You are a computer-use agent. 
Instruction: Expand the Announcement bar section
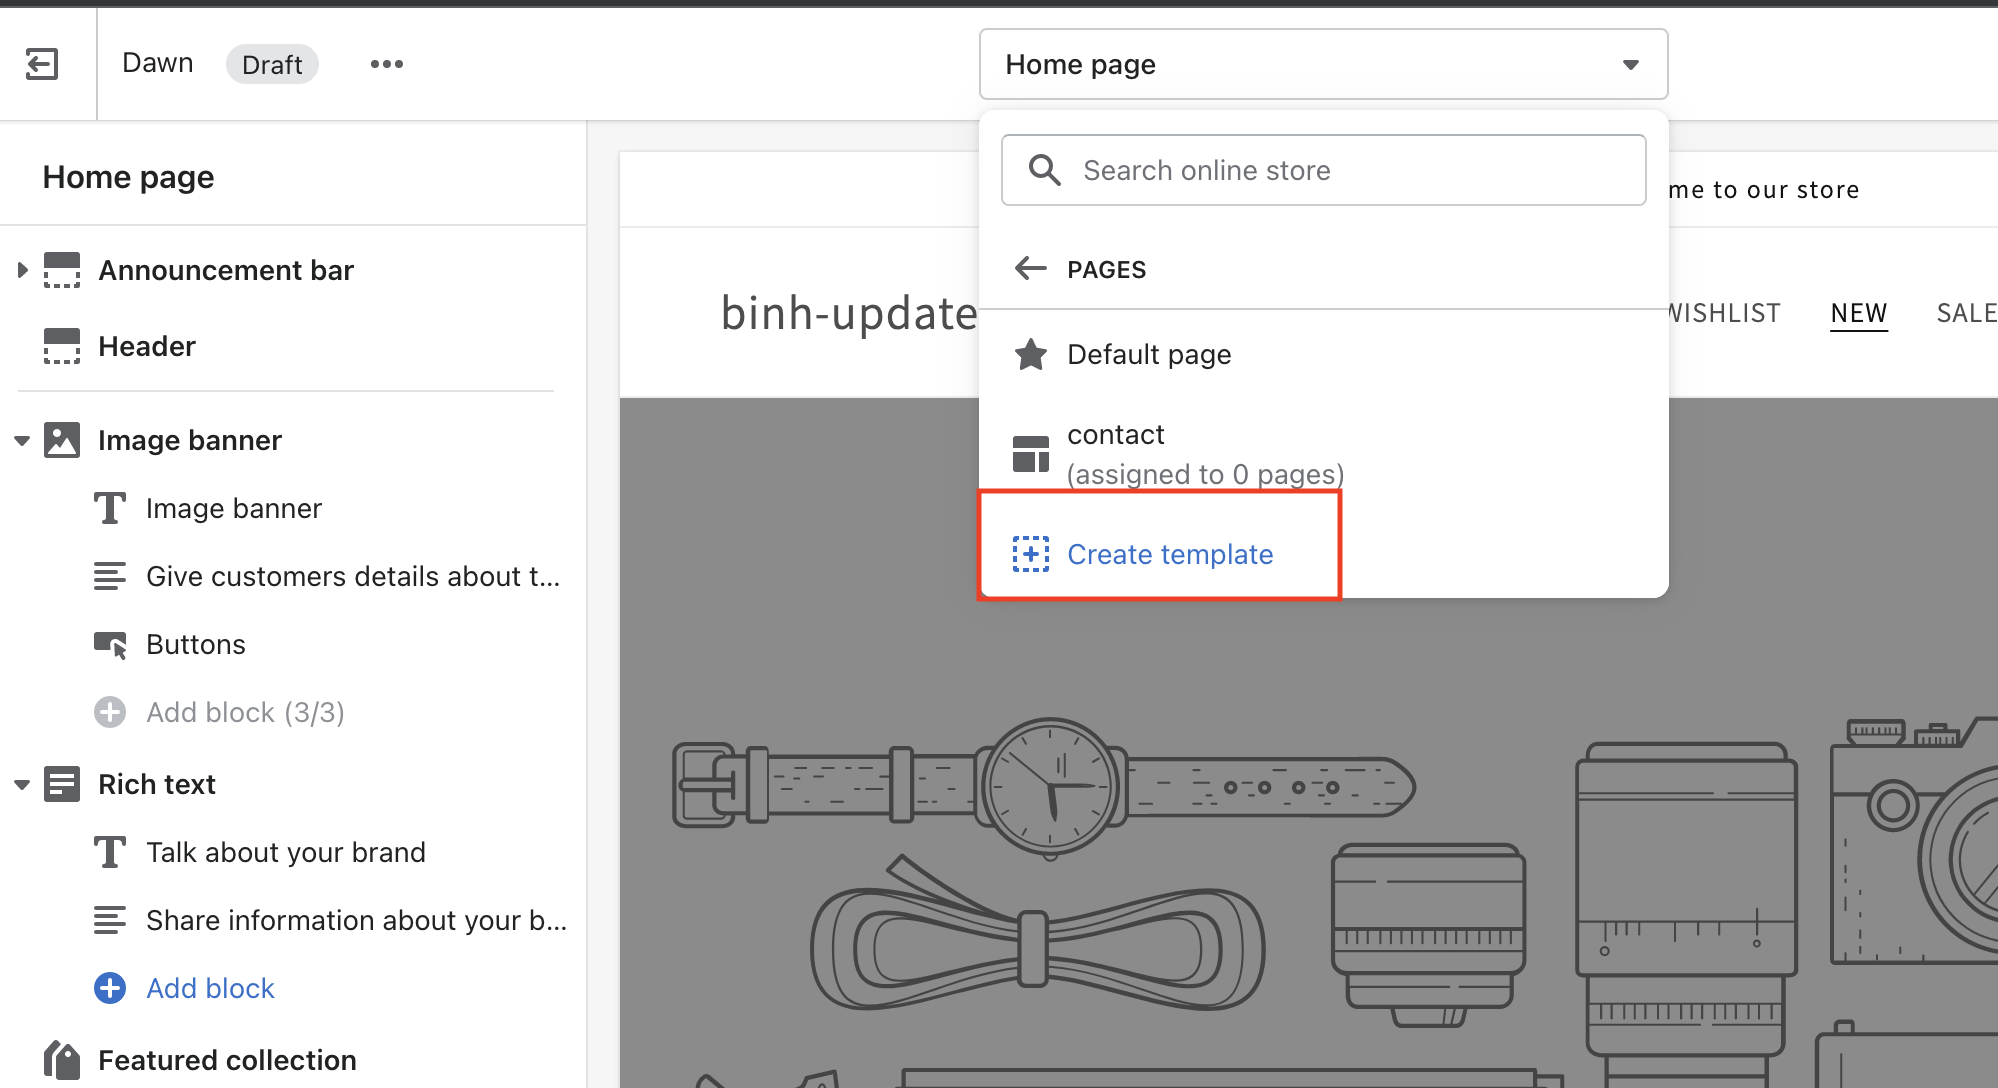coord(22,270)
